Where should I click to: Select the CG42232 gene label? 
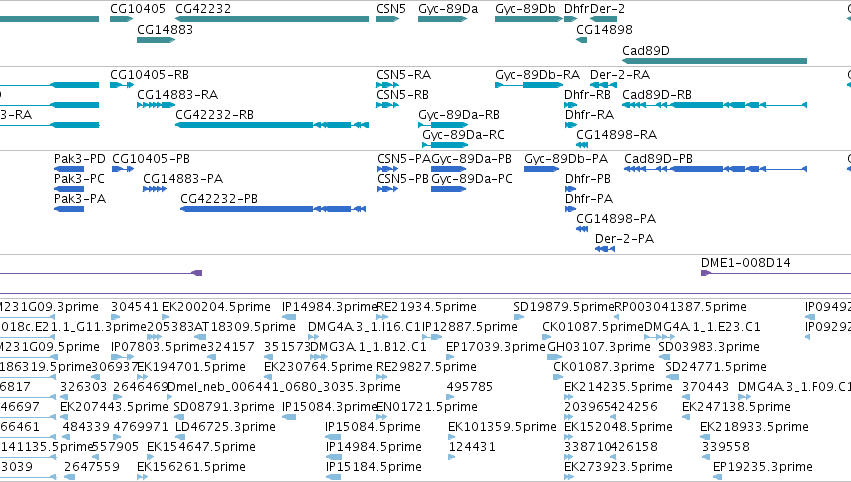tap(203, 9)
